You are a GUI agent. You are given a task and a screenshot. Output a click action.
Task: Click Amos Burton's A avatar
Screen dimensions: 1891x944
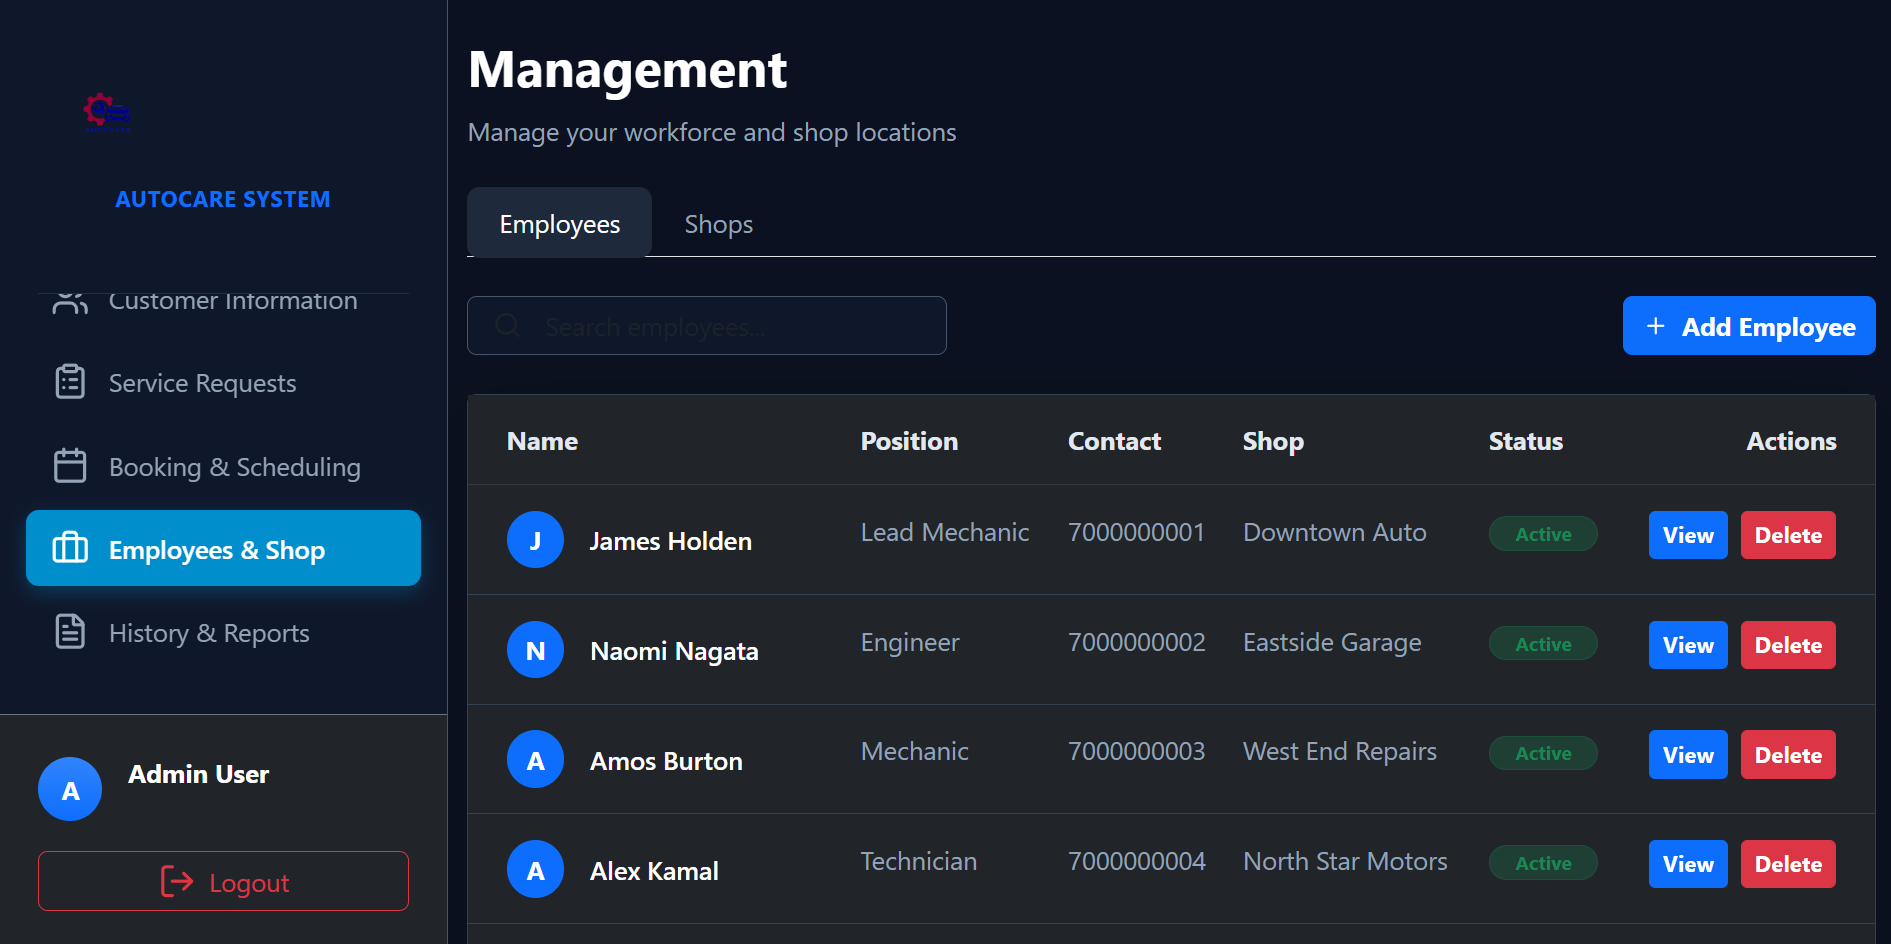535,759
